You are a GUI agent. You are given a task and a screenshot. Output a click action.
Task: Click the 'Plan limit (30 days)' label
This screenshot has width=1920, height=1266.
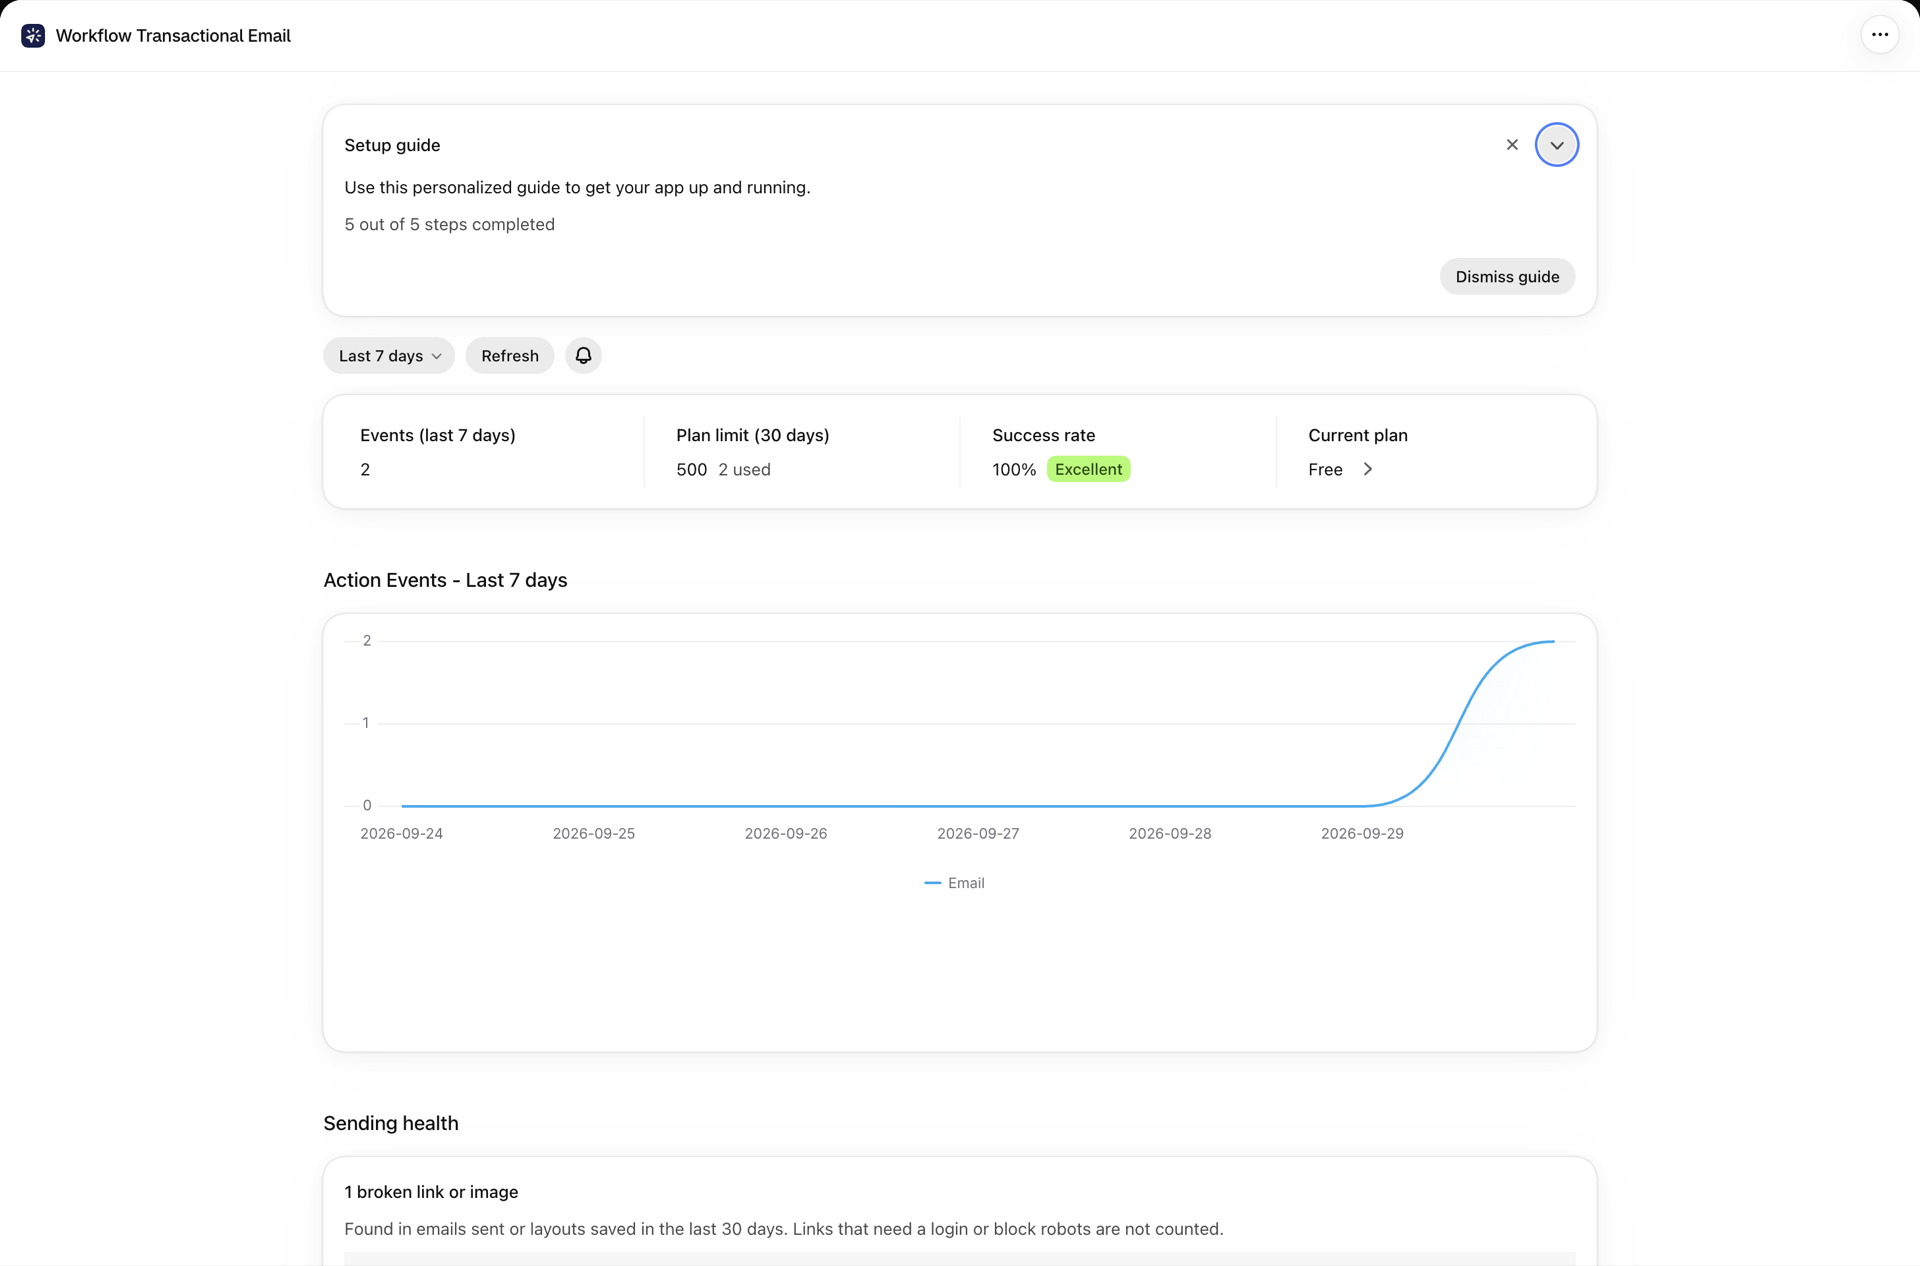click(753, 435)
